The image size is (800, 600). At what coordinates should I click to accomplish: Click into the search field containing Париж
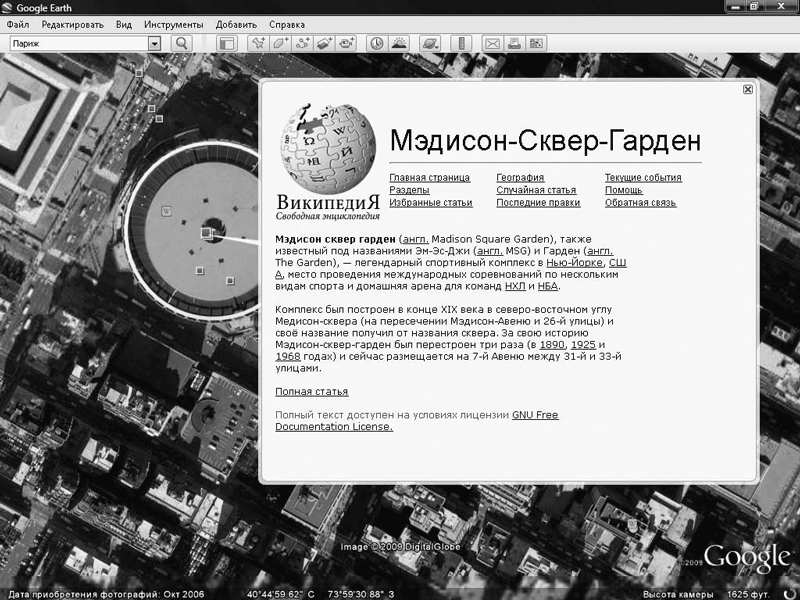click(79, 44)
